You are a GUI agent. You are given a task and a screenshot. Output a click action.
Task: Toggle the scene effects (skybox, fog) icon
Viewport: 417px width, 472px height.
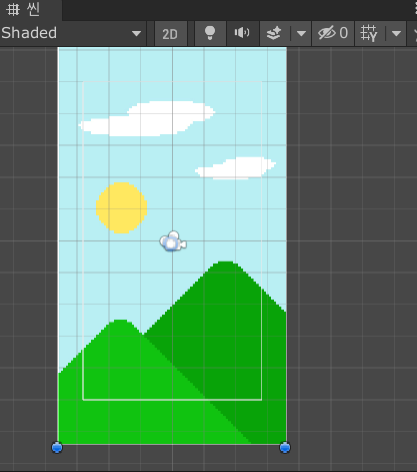tap(274, 33)
